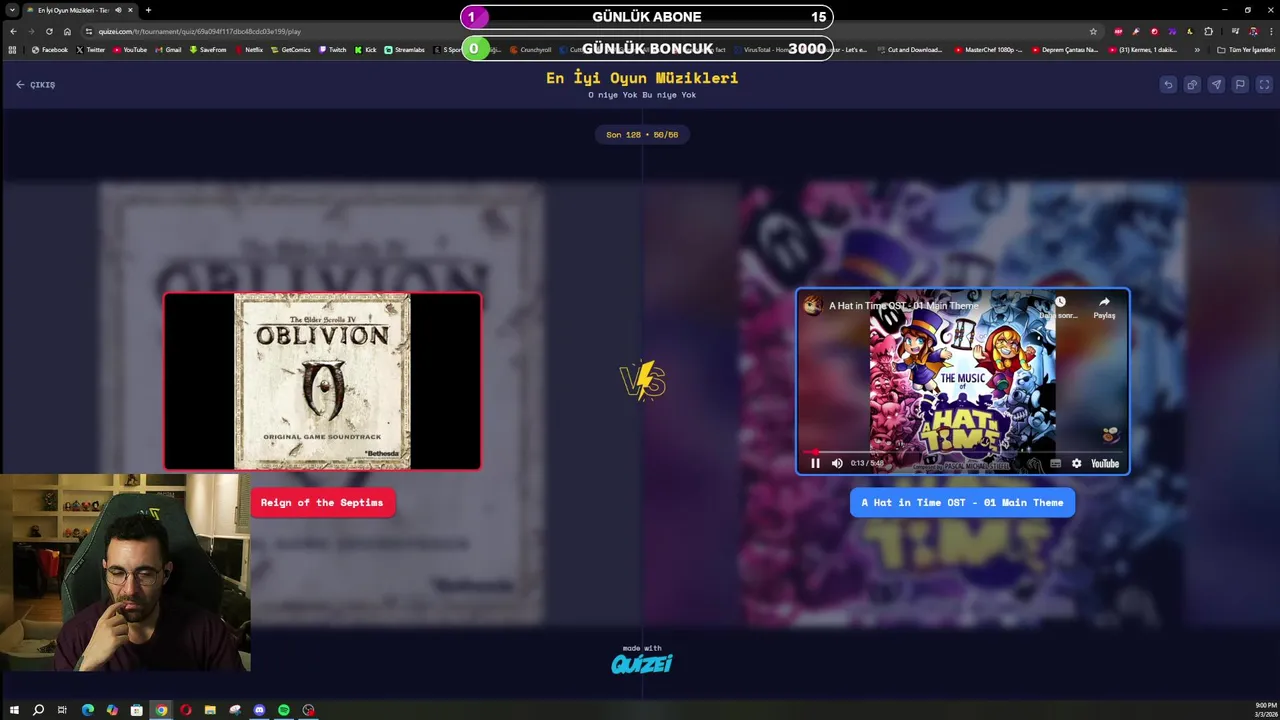The width and height of the screenshot is (1280, 720).
Task: Open Spotify from taskbar
Action: click(x=284, y=710)
